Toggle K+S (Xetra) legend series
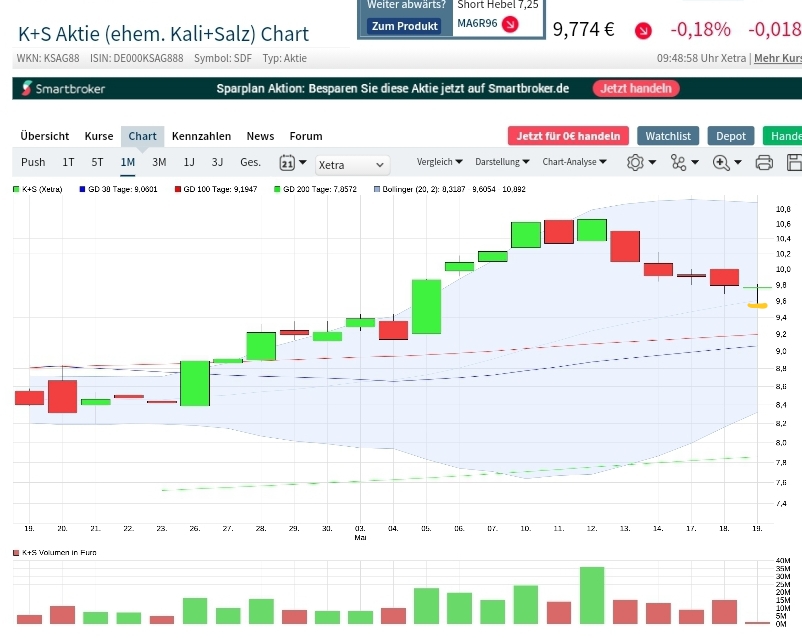The image size is (802, 638). 38,189
